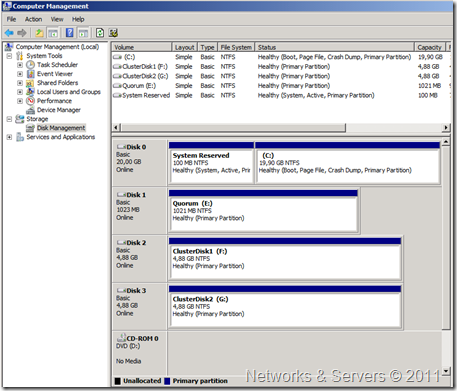Click the last toolbar icon after Refresh
Screen dimensions: 457x391
pyautogui.click(x=113, y=33)
